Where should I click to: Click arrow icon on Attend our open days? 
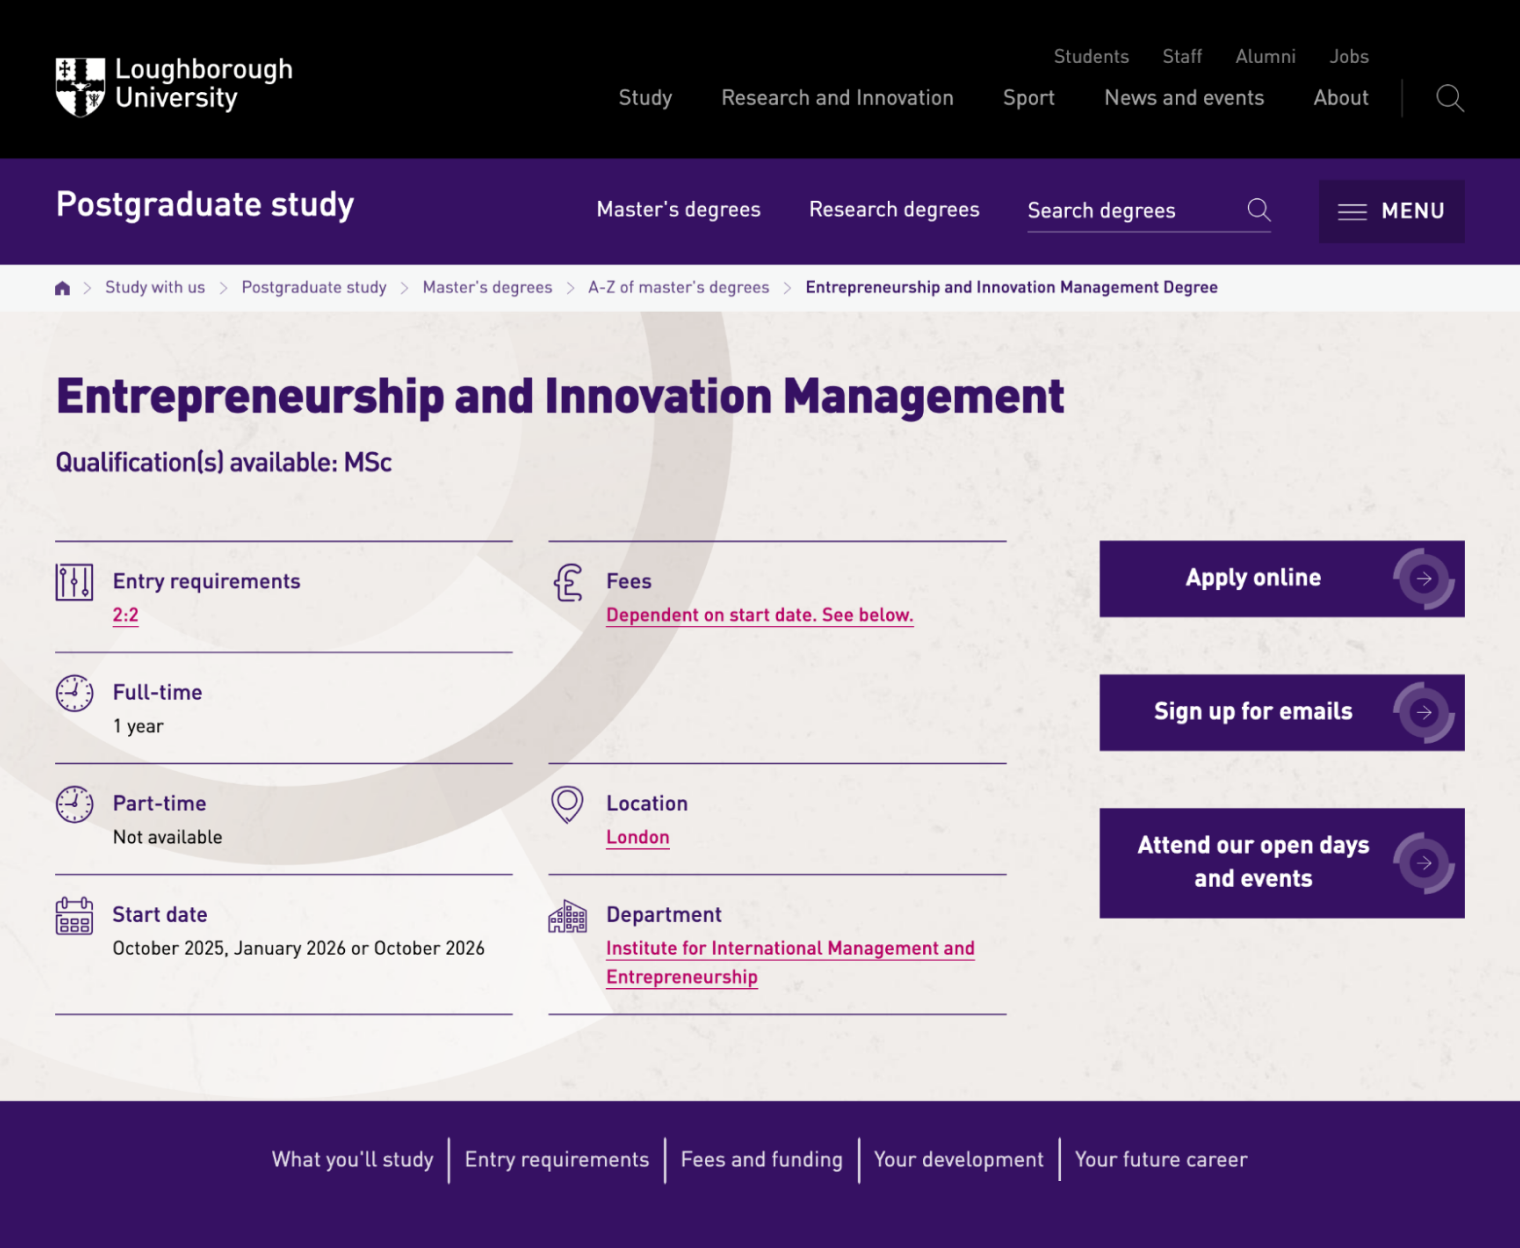point(1424,863)
